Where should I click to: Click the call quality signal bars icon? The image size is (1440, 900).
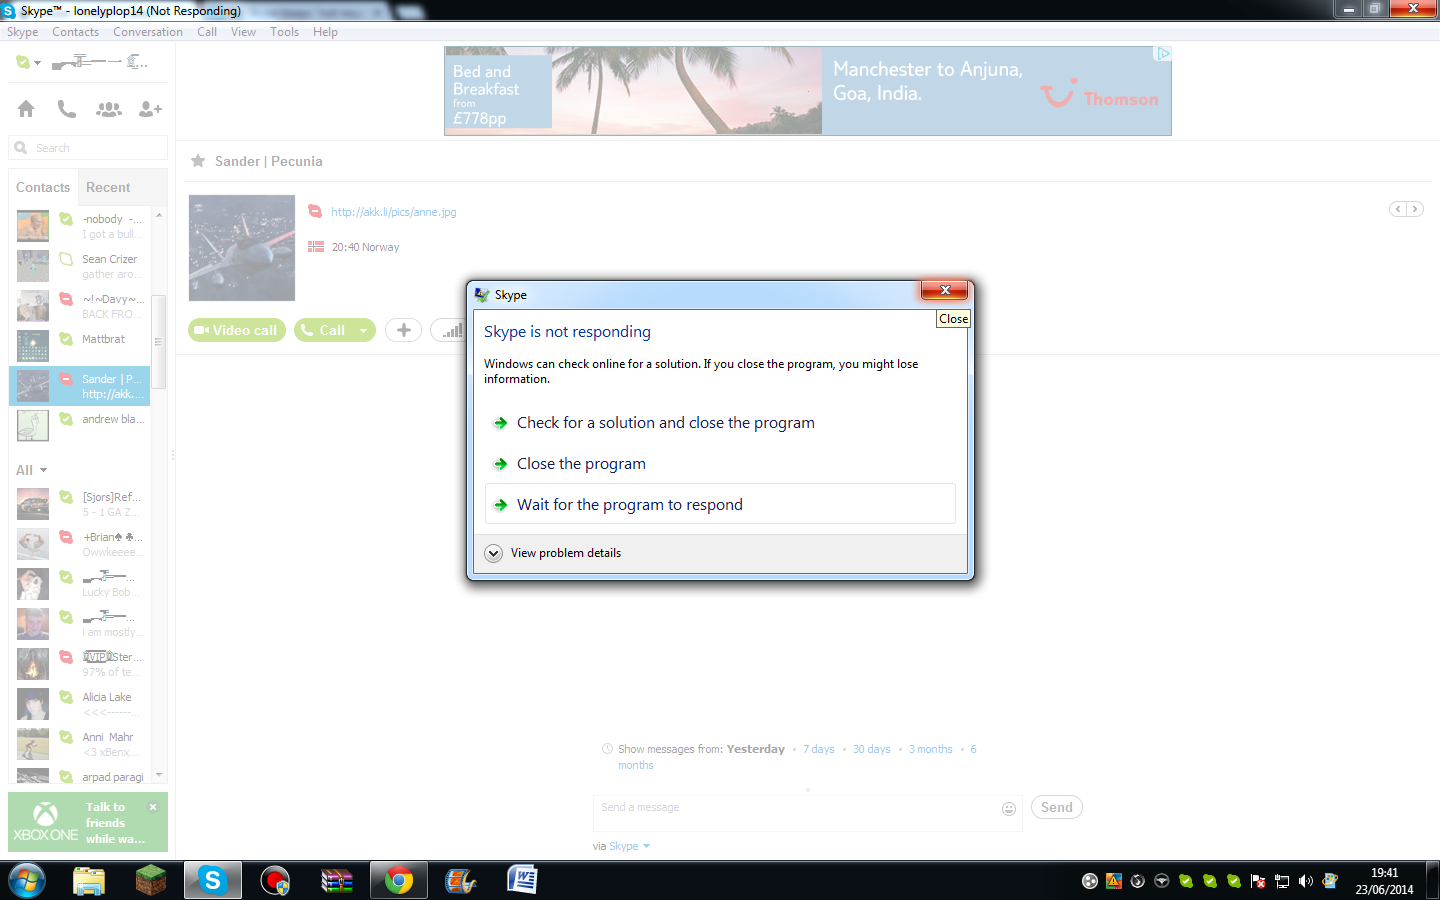pos(452,330)
